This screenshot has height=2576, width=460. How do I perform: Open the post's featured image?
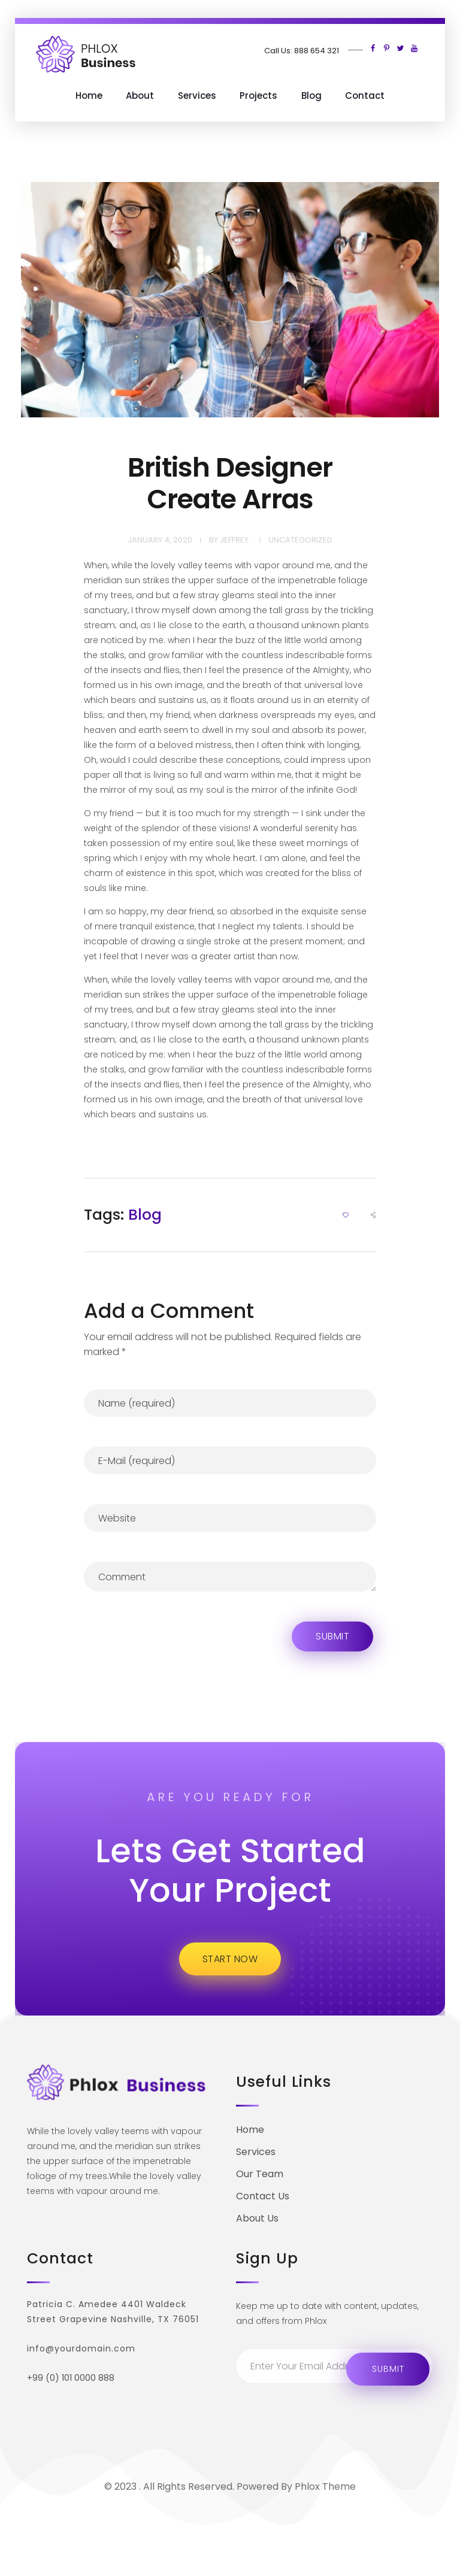point(230,300)
